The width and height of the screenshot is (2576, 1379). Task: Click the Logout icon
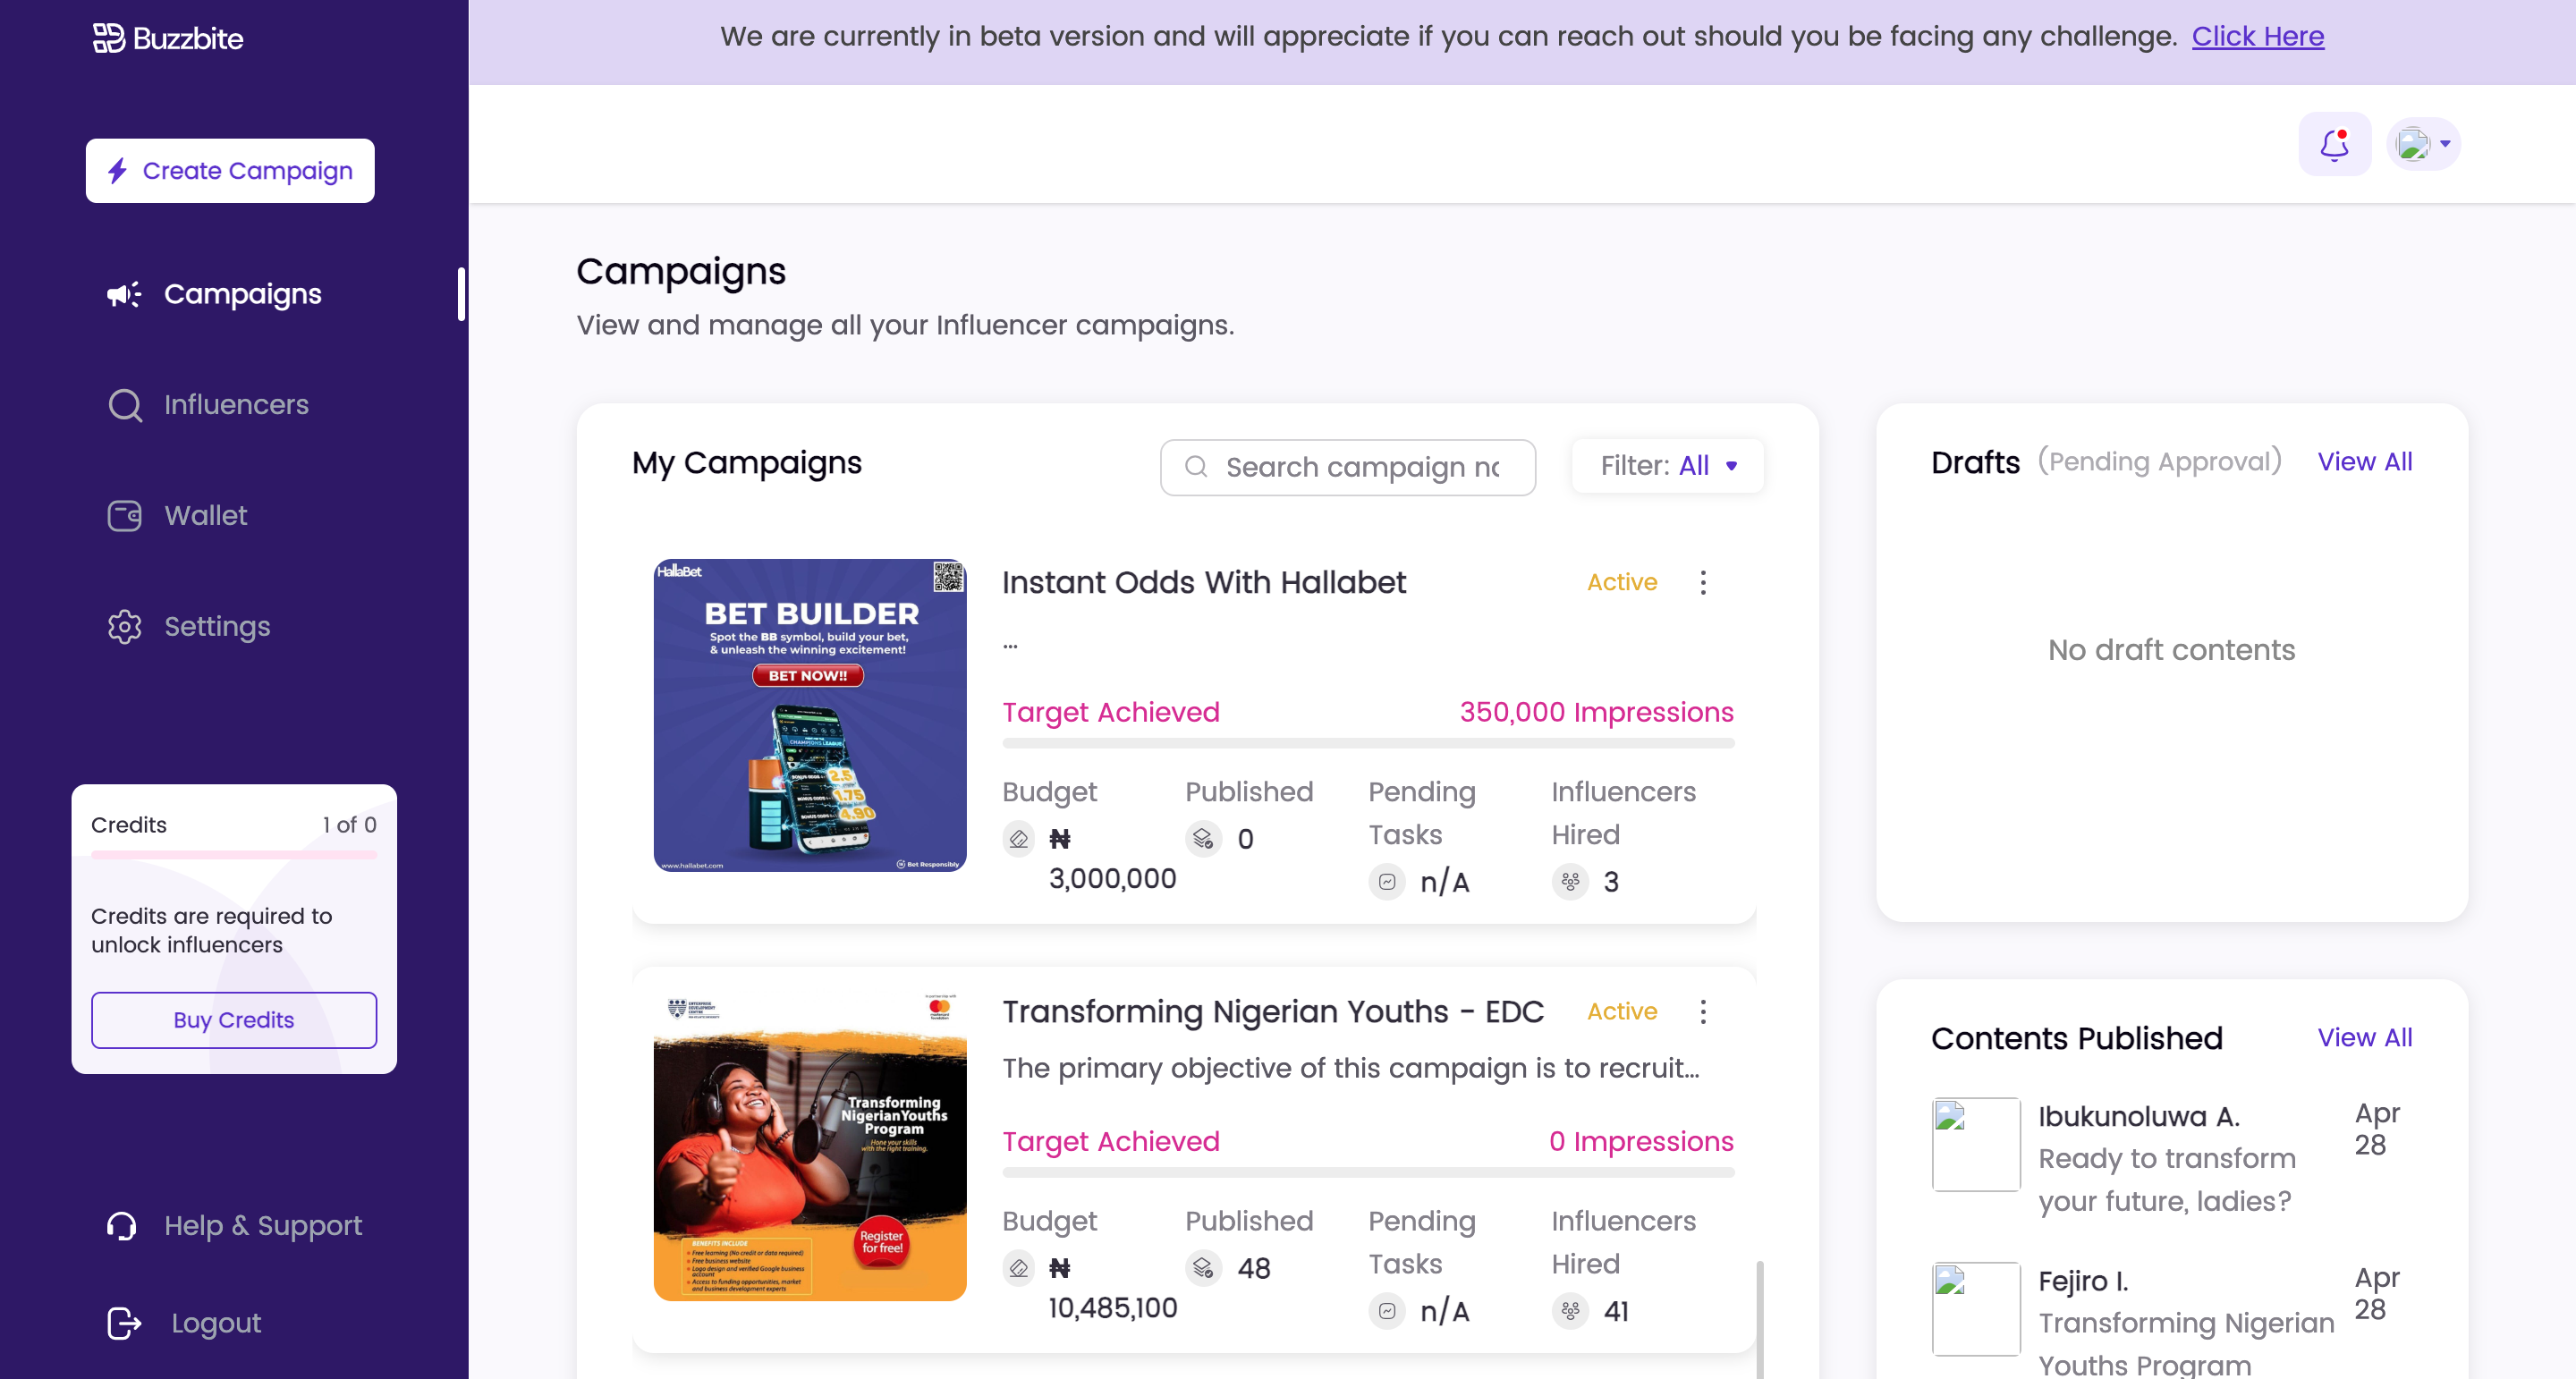pyautogui.click(x=124, y=1323)
